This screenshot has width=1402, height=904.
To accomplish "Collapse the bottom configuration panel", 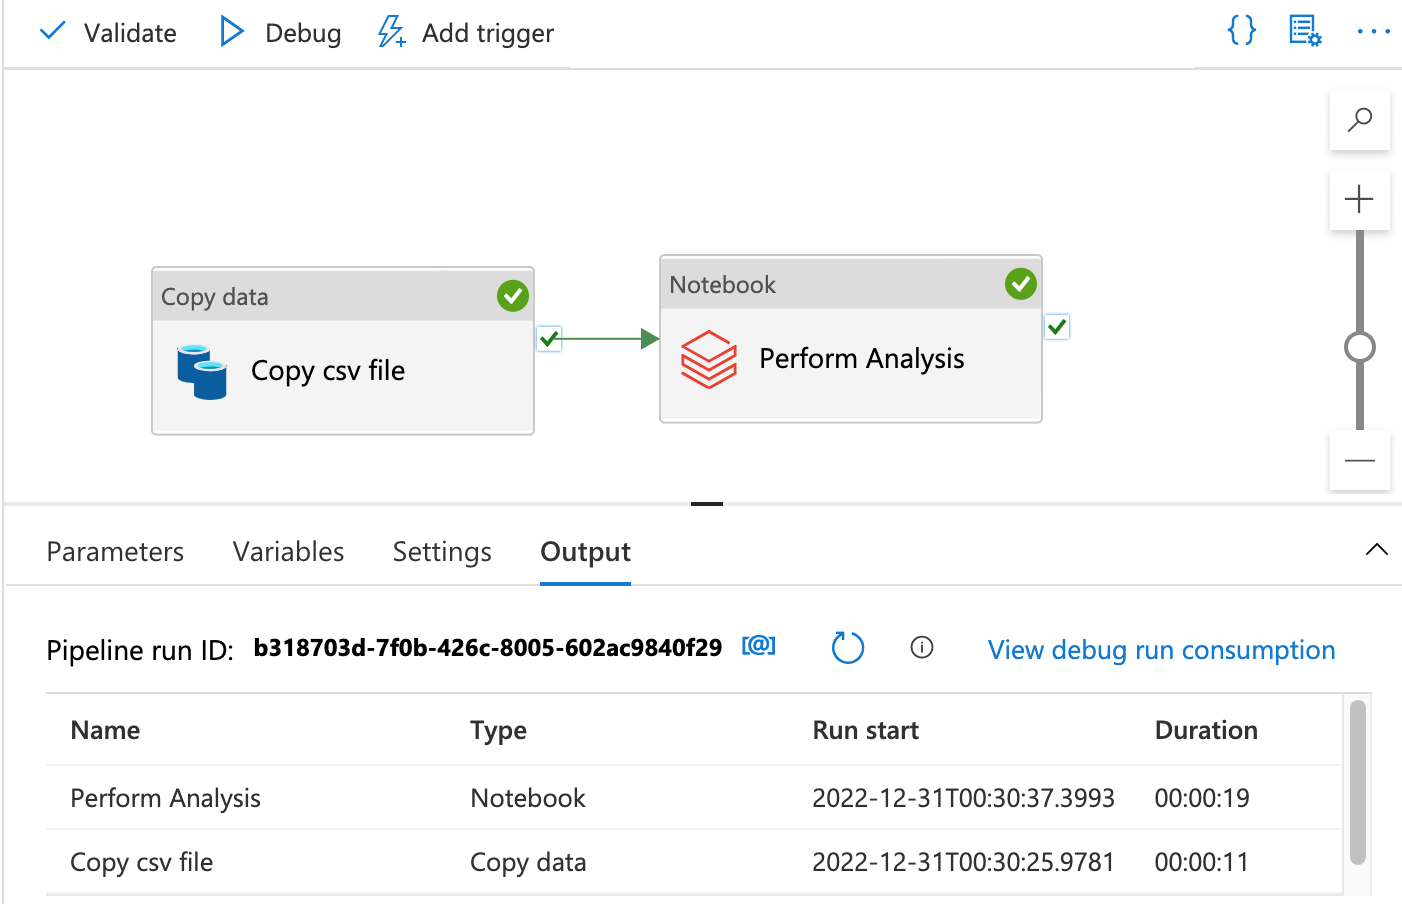I will click(x=1376, y=549).
